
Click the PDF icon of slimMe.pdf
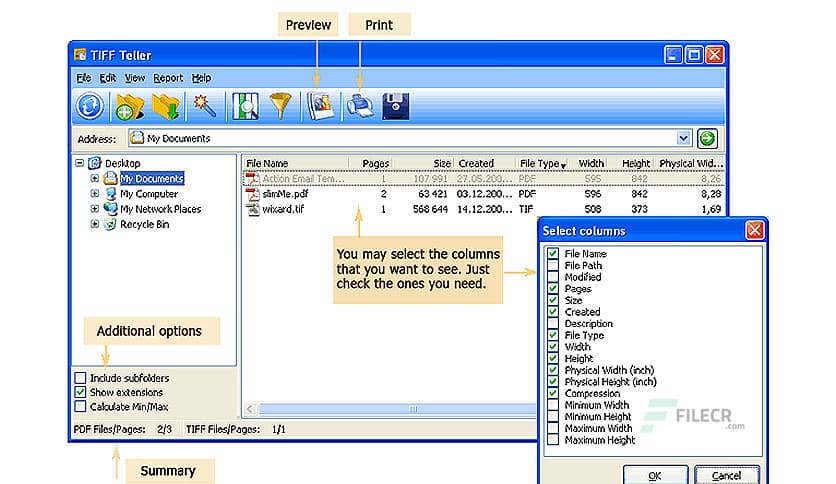coord(252,194)
